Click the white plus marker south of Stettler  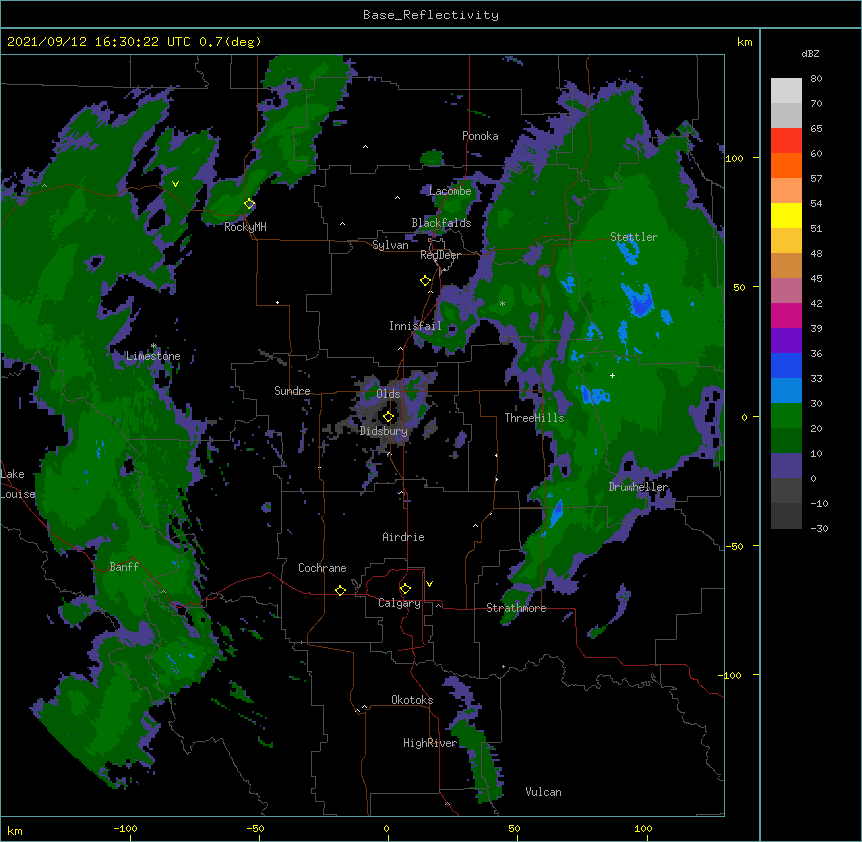[x=612, y=375]
